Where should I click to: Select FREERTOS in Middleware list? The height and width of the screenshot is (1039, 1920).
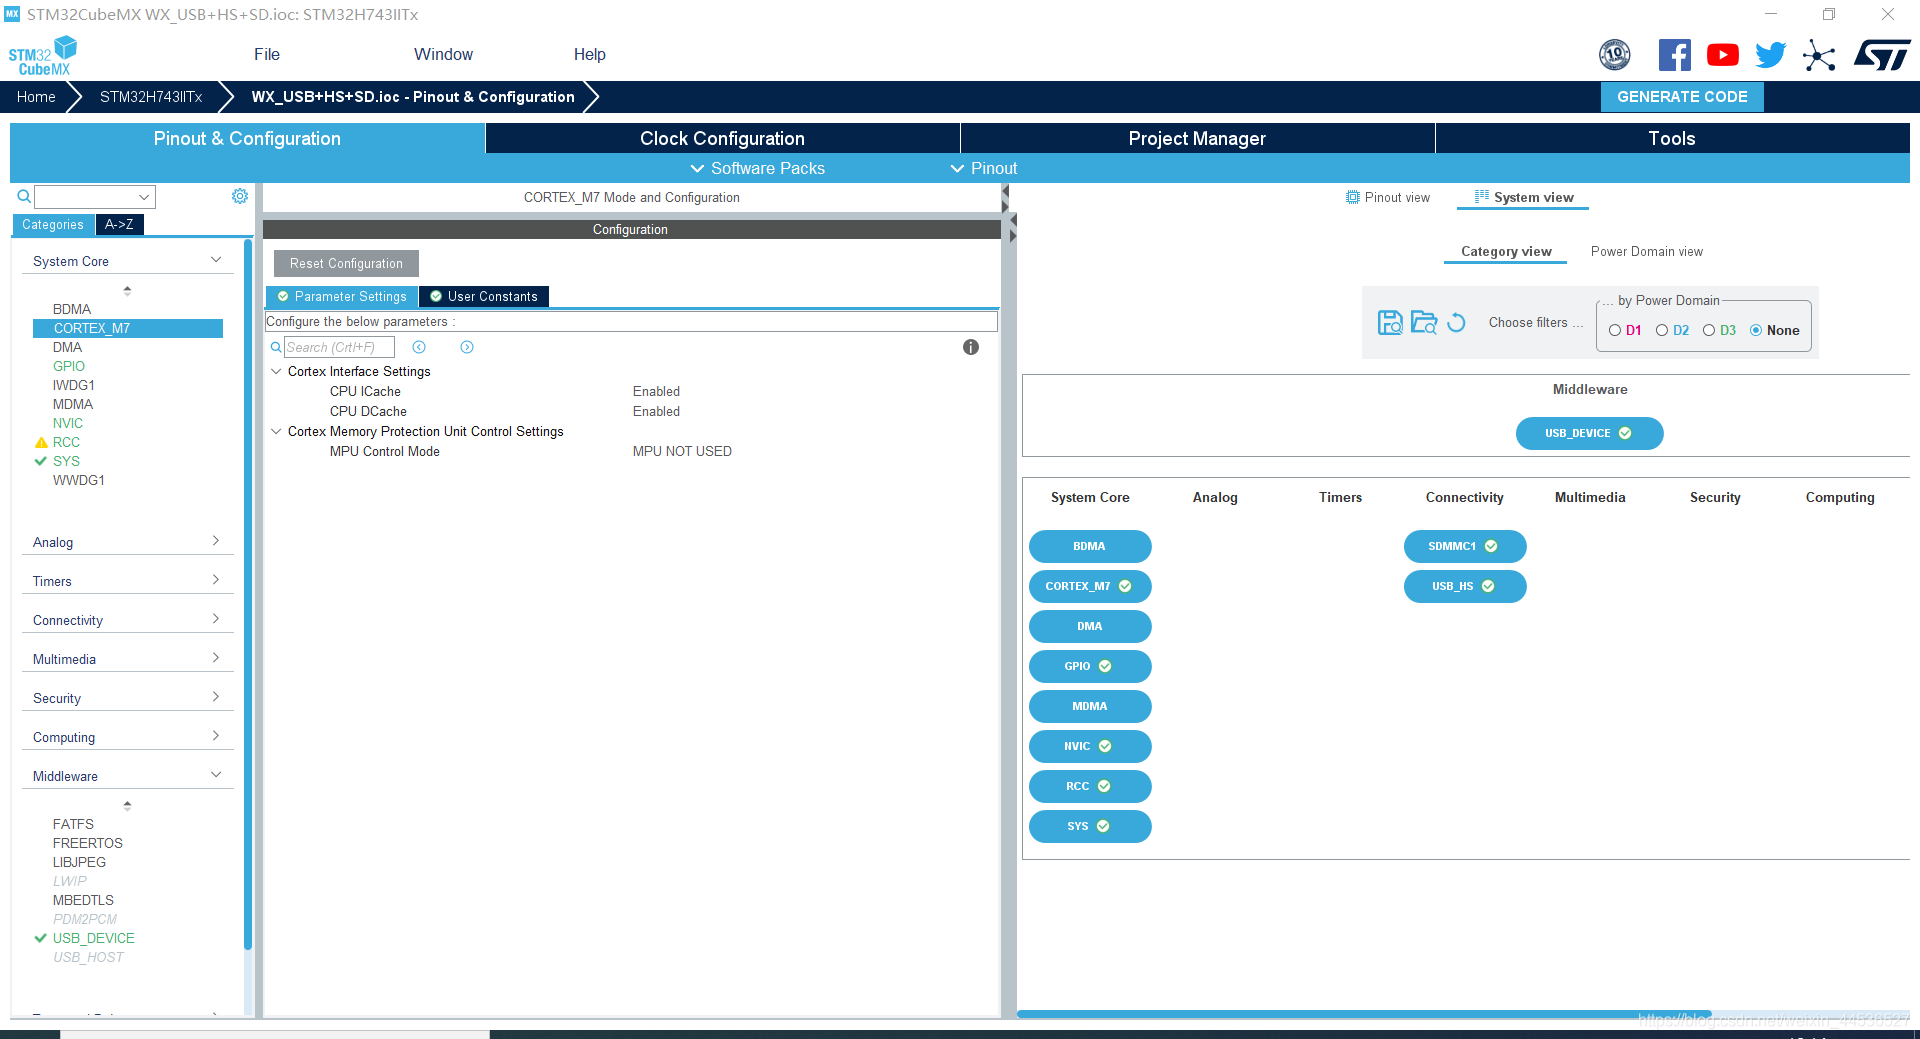pyautogui.click(x=88, y=843)
